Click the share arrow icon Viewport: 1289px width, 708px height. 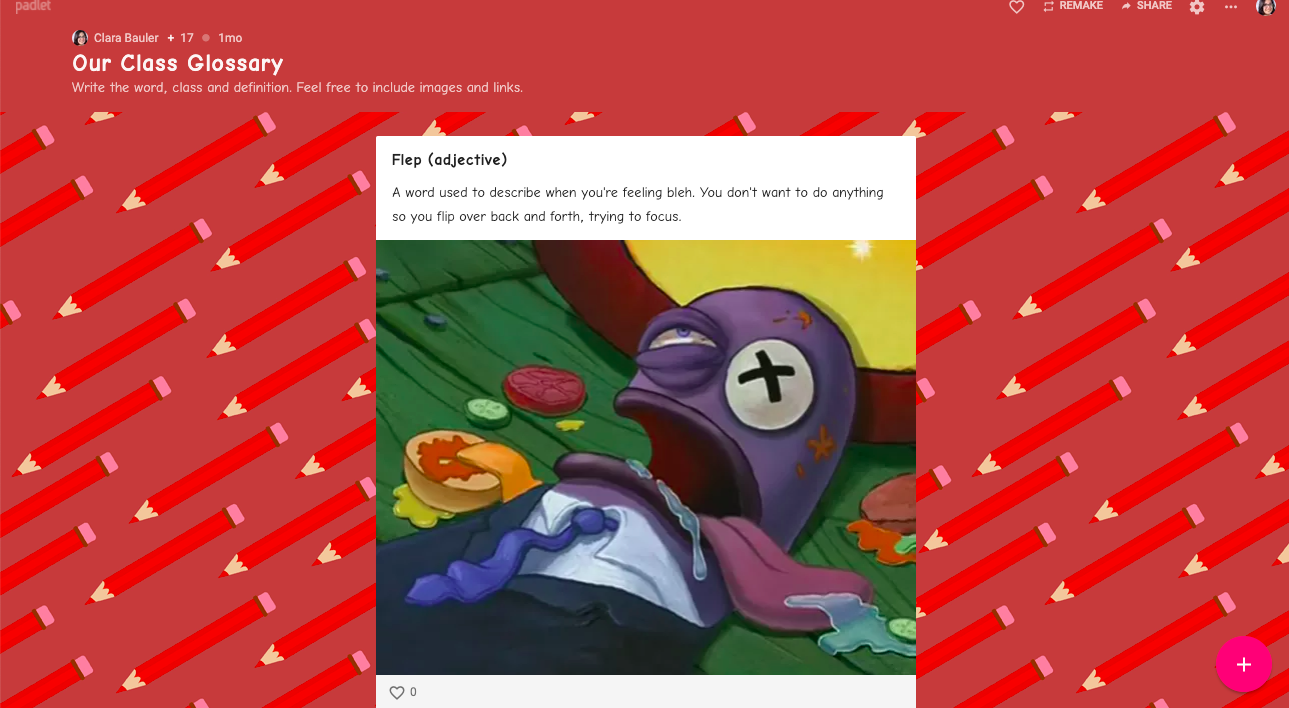(1126, 6)
